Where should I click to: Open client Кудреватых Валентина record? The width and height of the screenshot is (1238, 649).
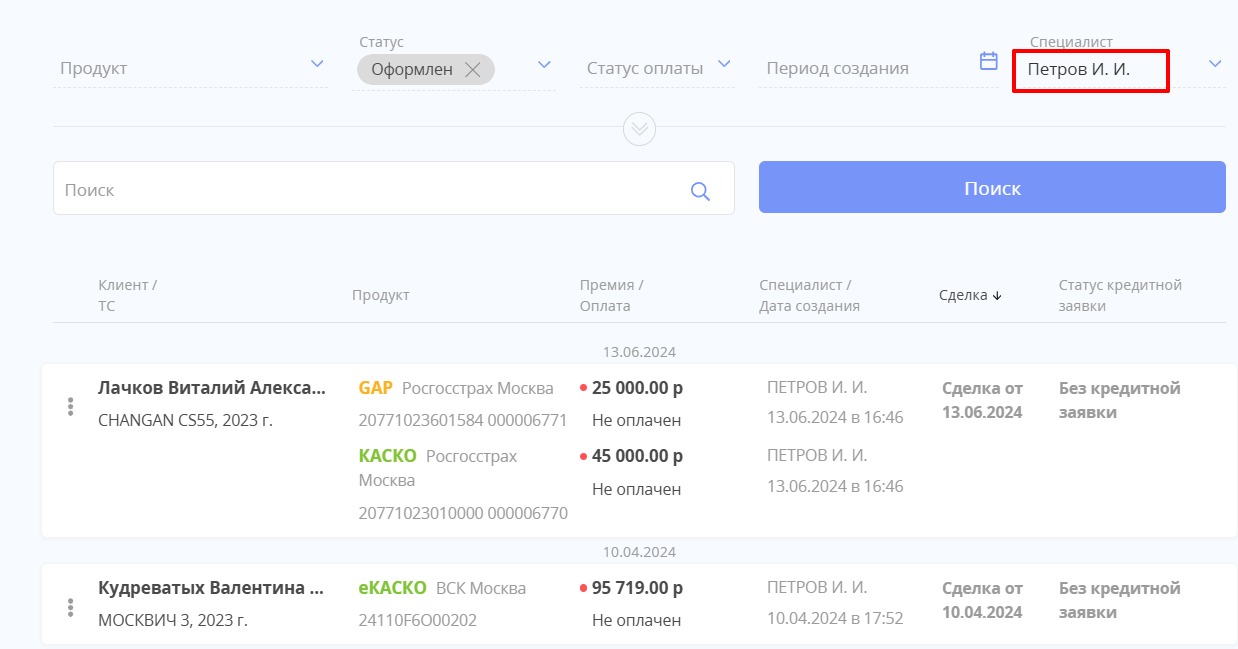click(x=211, y=588)
